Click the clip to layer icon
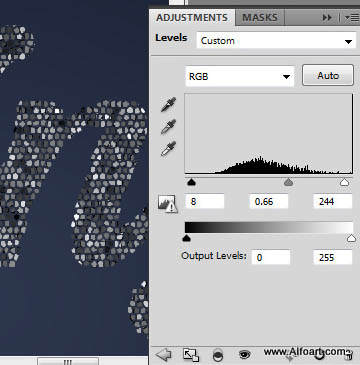The height and width of the screenshot is (365, 360). click(217, 355)
